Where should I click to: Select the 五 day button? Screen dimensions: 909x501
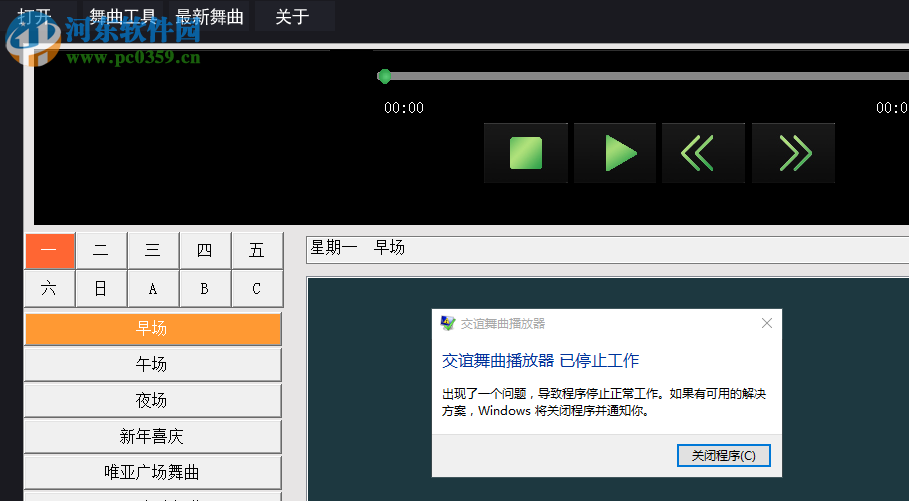(x=257, y=250)
